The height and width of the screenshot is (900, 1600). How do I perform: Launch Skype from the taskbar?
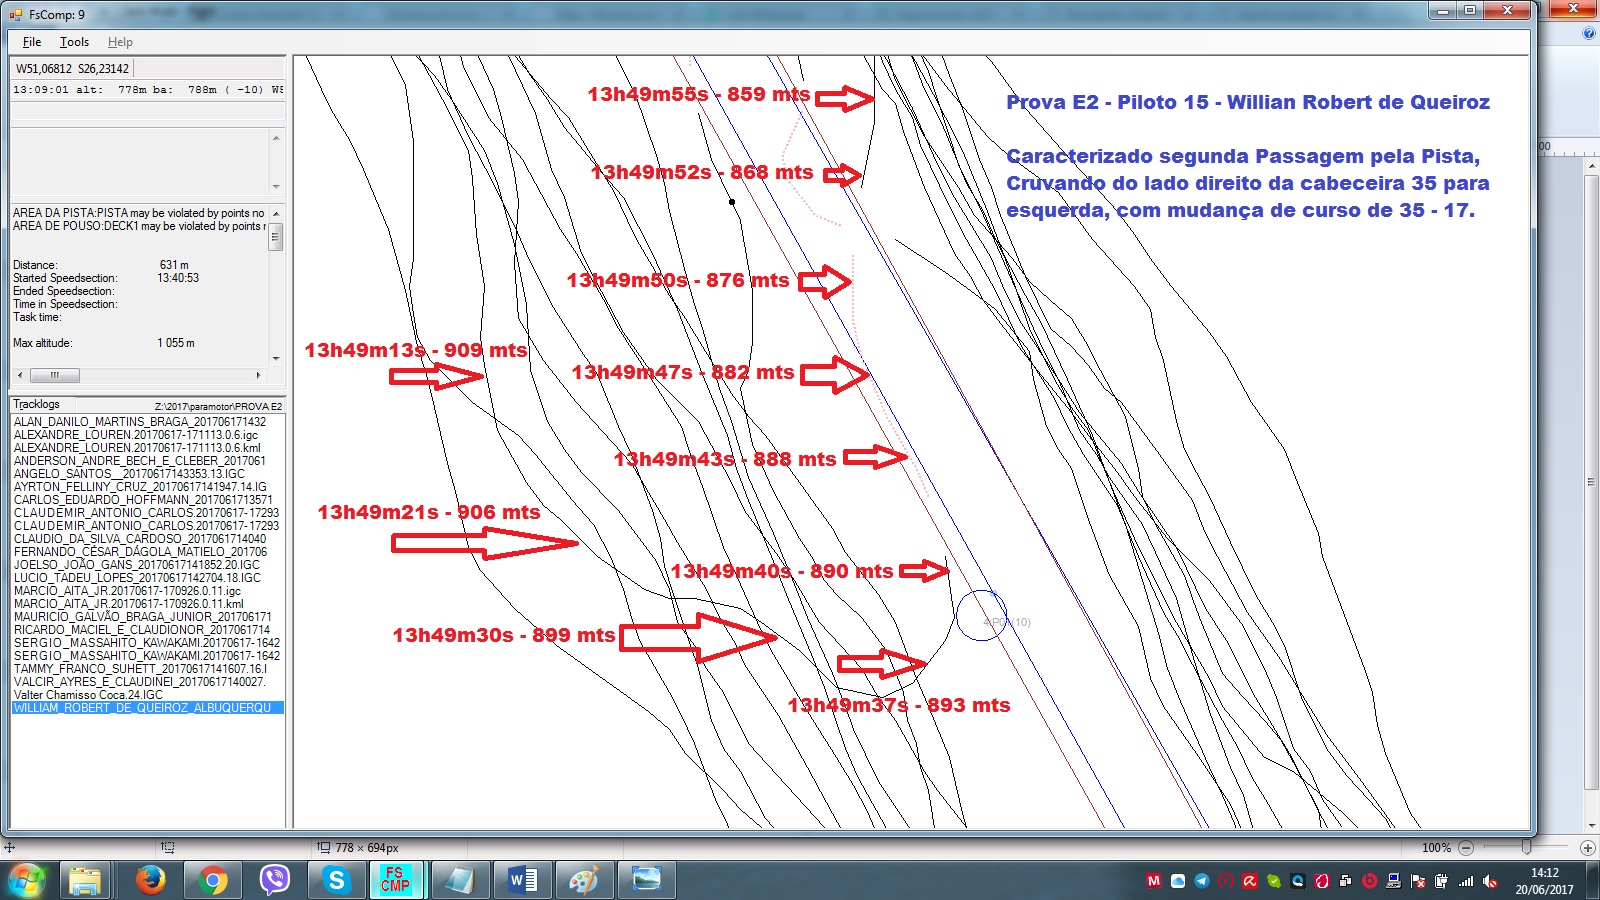point(336,880)
